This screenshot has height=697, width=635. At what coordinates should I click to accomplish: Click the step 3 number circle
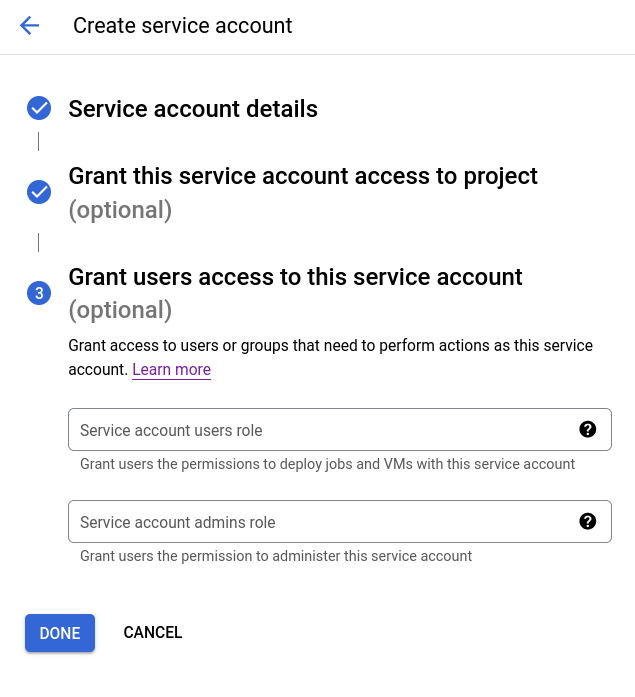click(x=39, y=293)
